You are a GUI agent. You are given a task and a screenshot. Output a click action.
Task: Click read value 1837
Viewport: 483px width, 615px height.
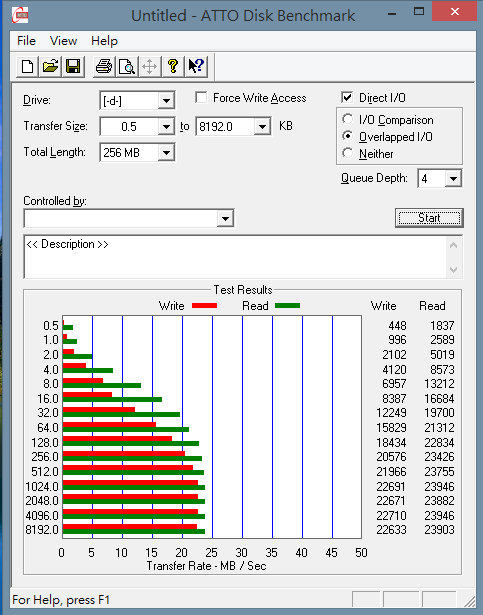tap(442, 326)
